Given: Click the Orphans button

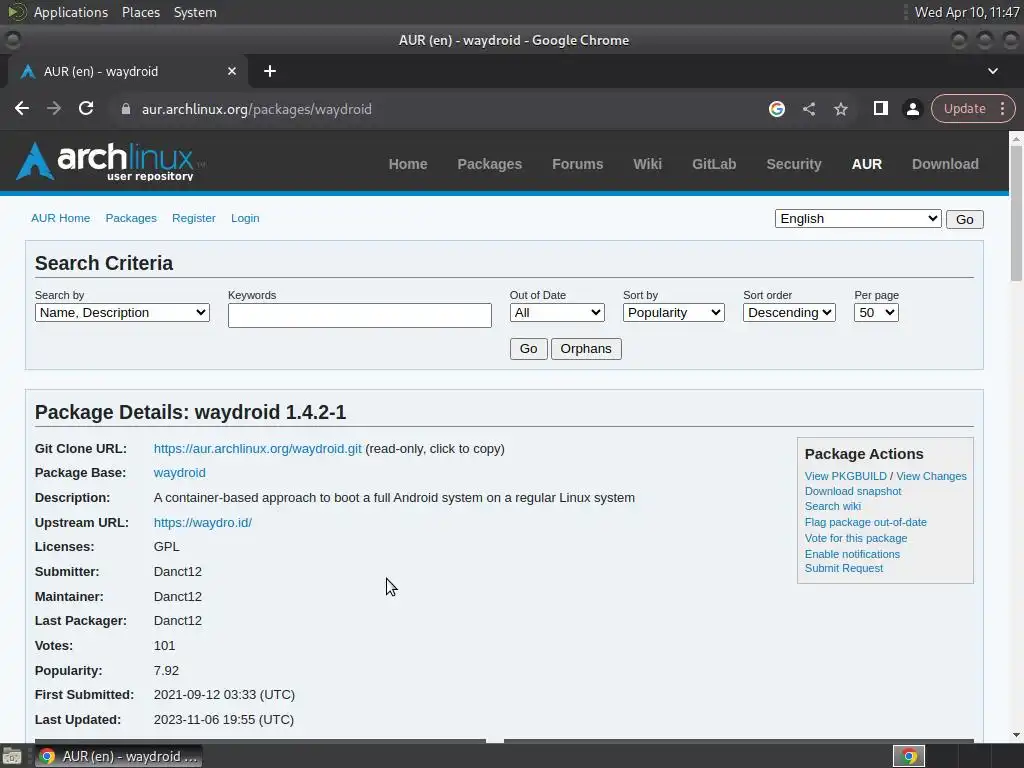Looking at the screenshot, I should 586,349.
